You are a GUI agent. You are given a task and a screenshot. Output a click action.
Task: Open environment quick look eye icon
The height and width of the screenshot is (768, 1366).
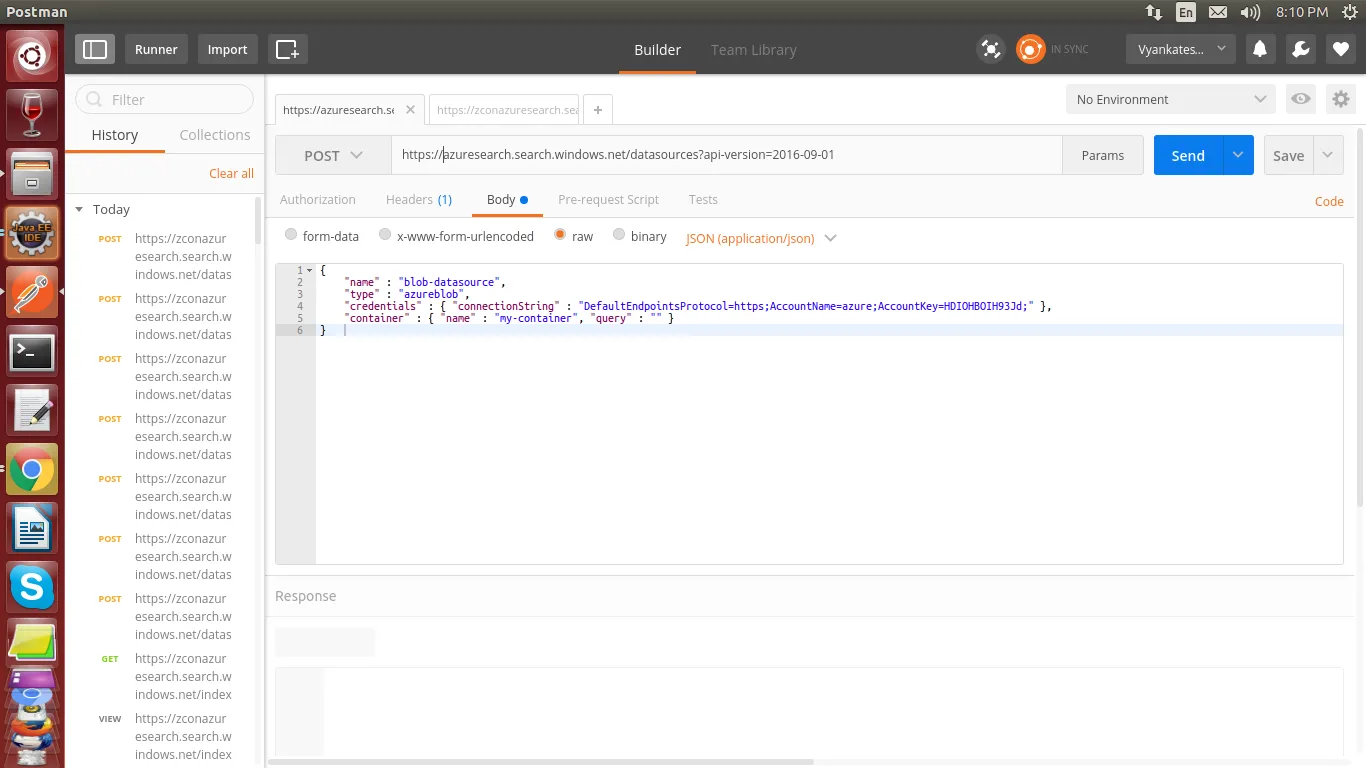[x=1301, y=99]
